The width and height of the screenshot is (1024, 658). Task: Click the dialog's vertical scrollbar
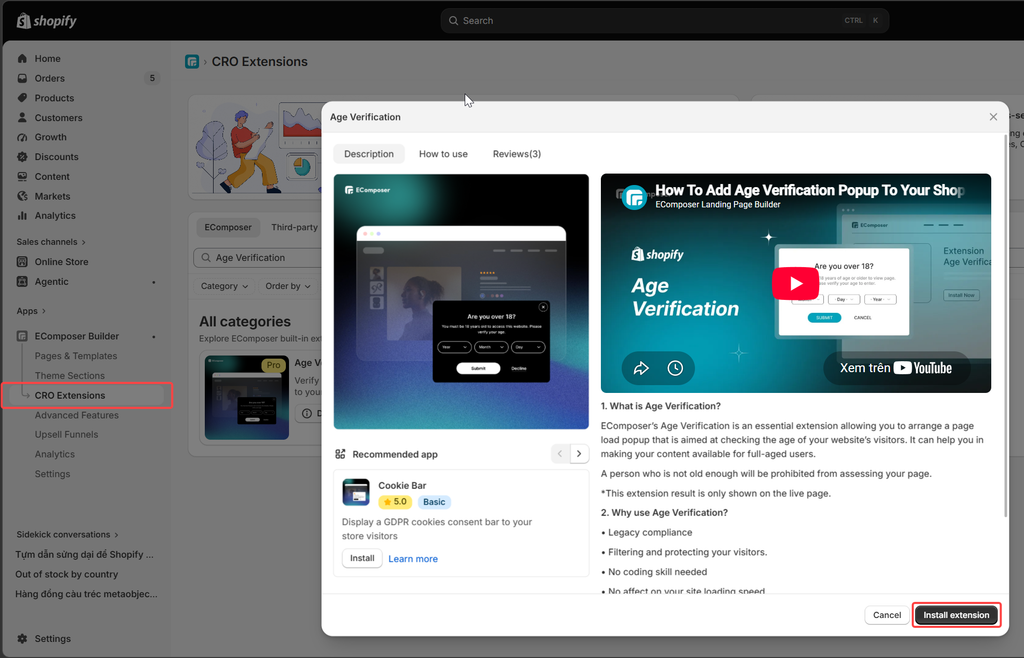click(1006, 326)
